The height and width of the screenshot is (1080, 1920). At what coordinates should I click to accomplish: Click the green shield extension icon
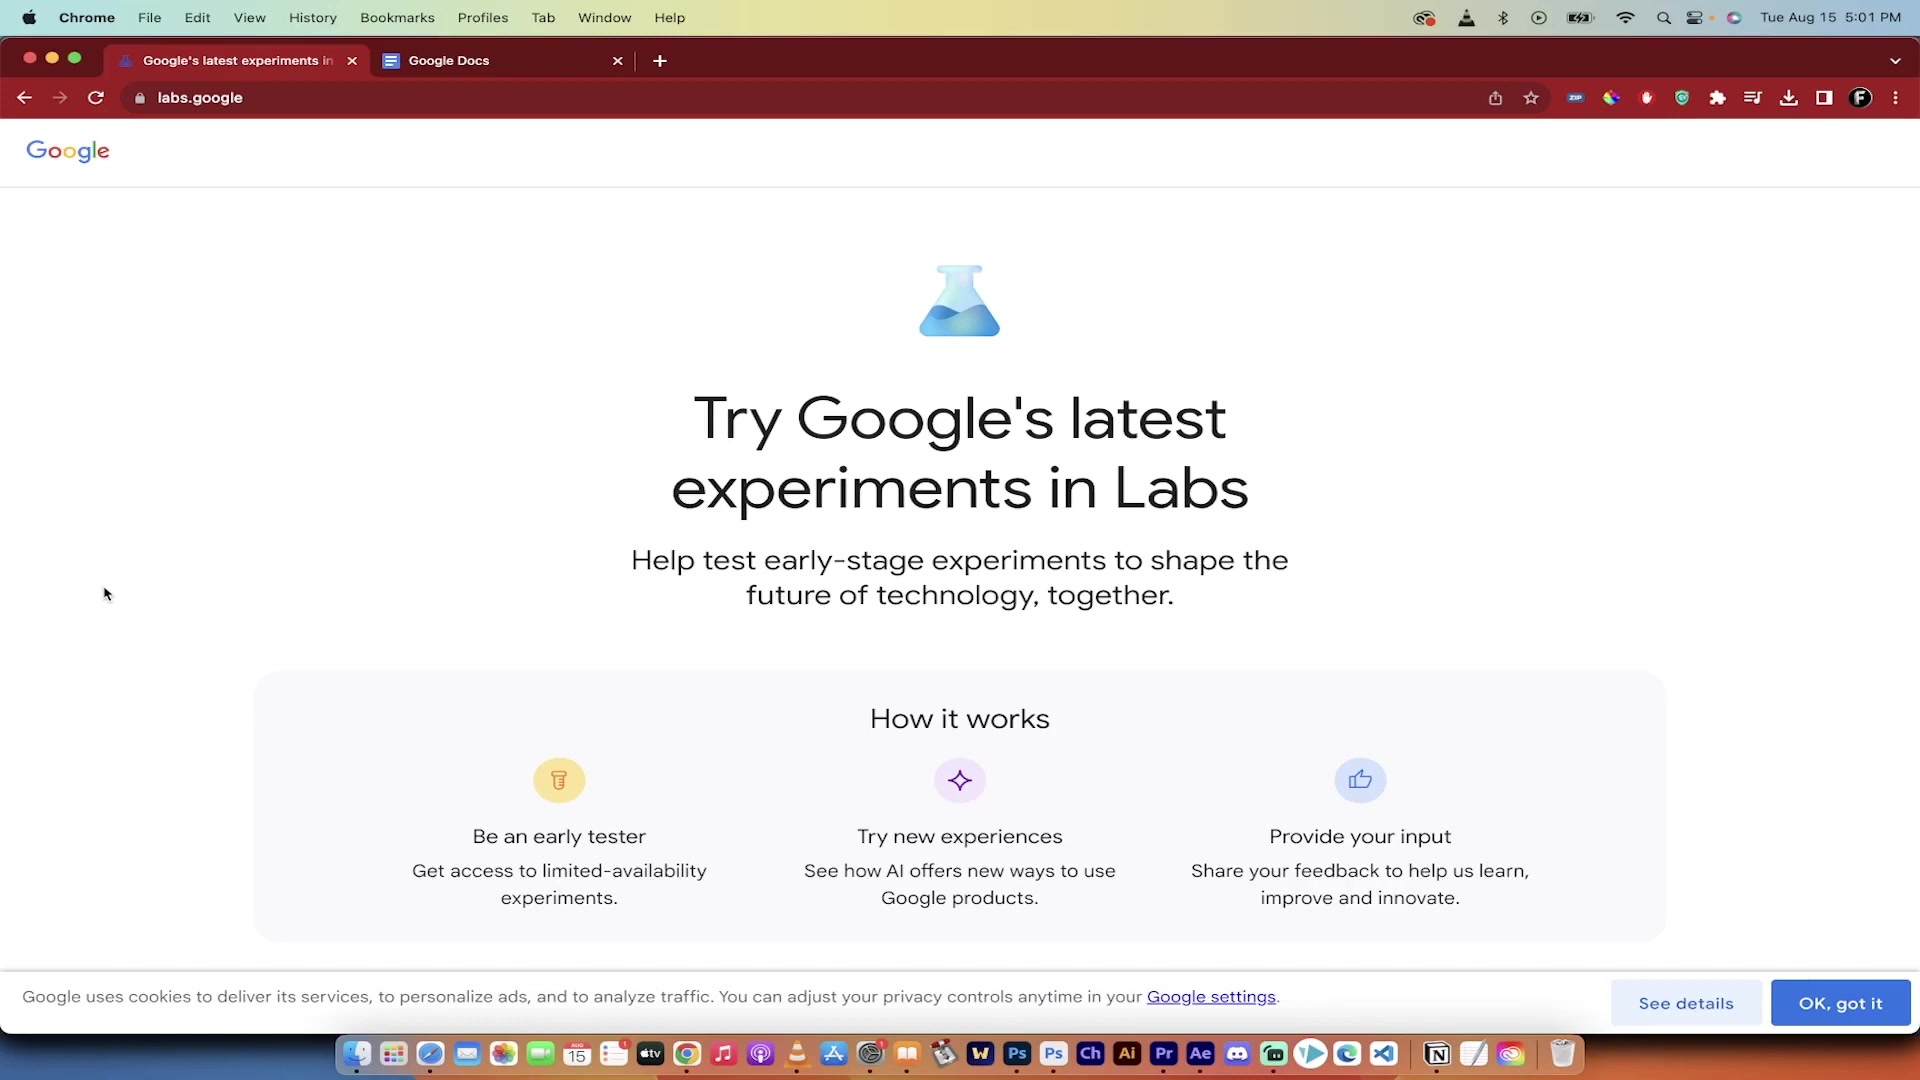[1682, 97]
